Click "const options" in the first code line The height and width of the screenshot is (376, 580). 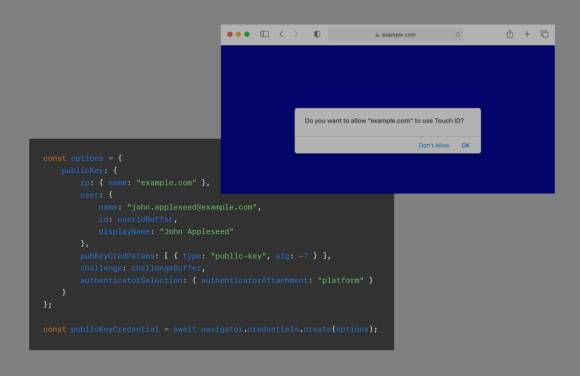pos(73,158)
